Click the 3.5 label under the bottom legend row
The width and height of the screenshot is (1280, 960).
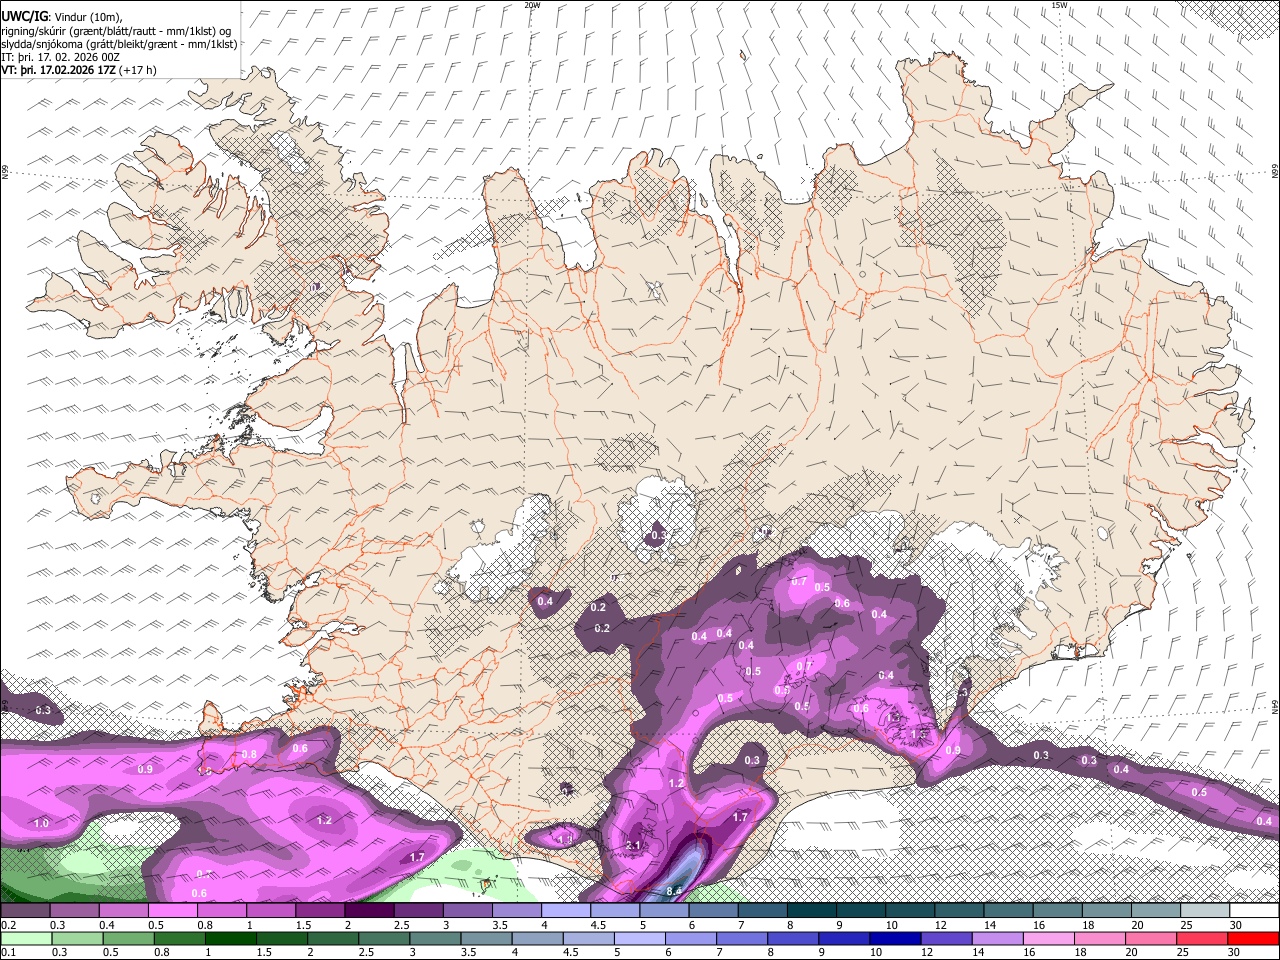click(x=468, y=953)
